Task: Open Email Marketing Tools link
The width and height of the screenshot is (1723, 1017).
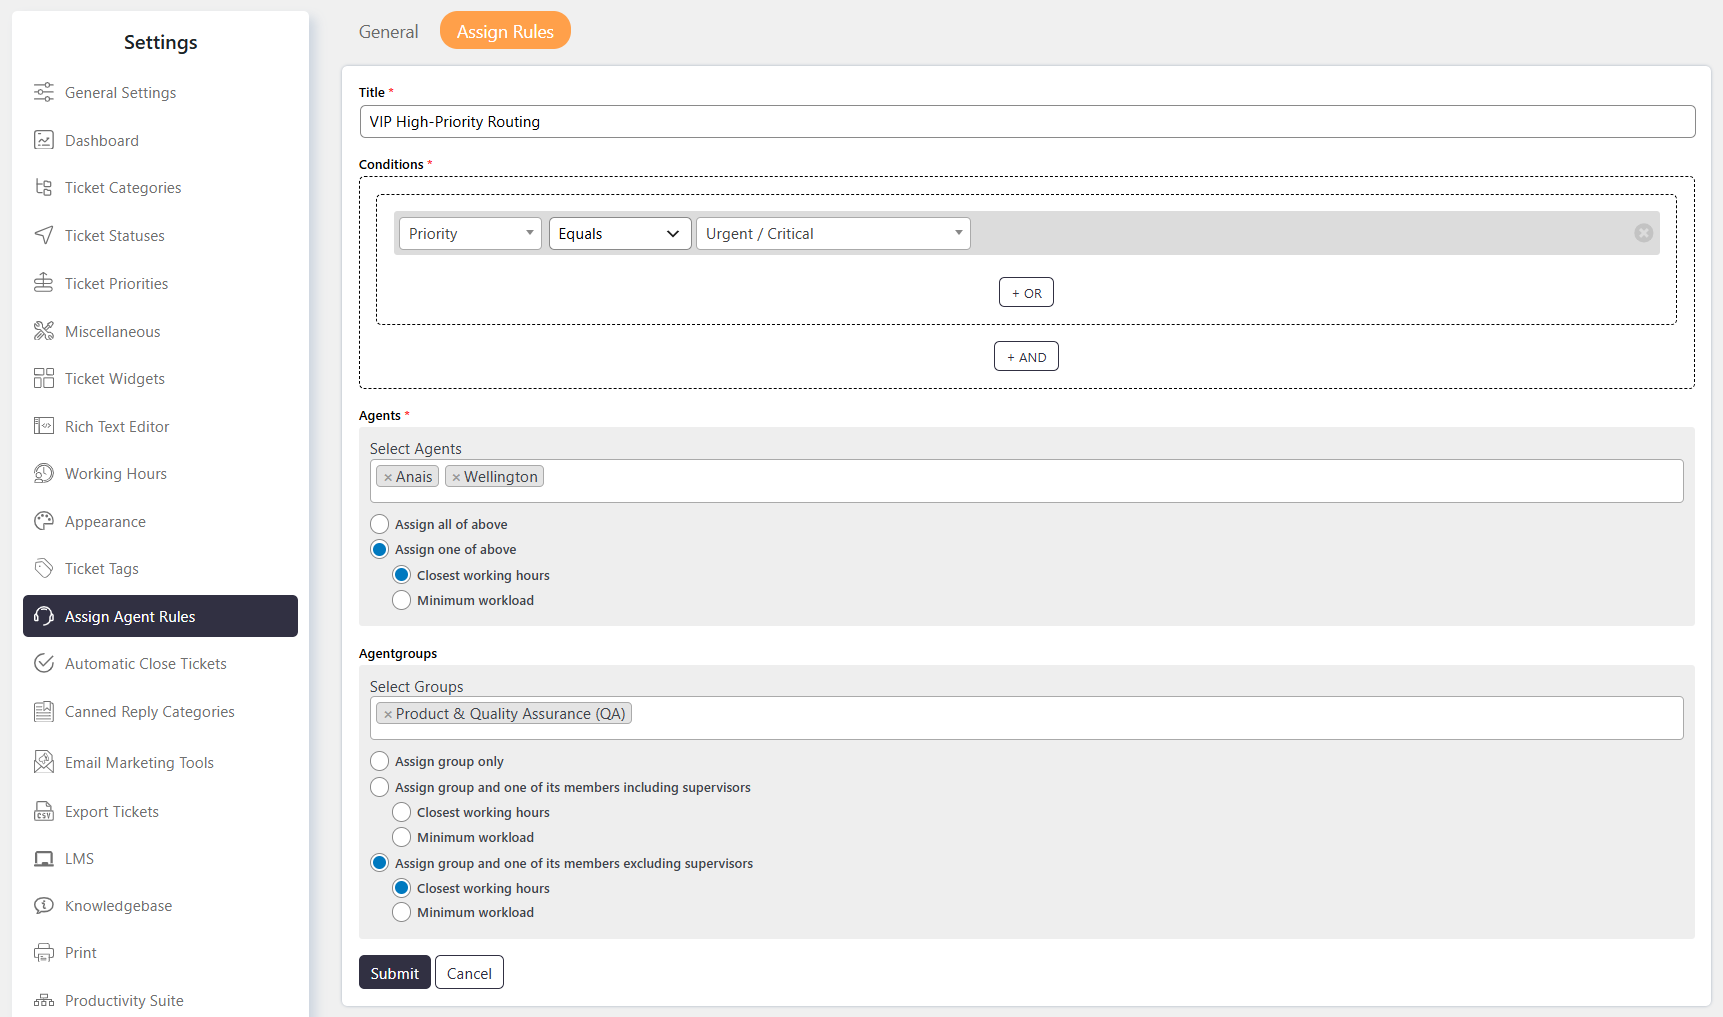Action: click(x=139, y=762)
